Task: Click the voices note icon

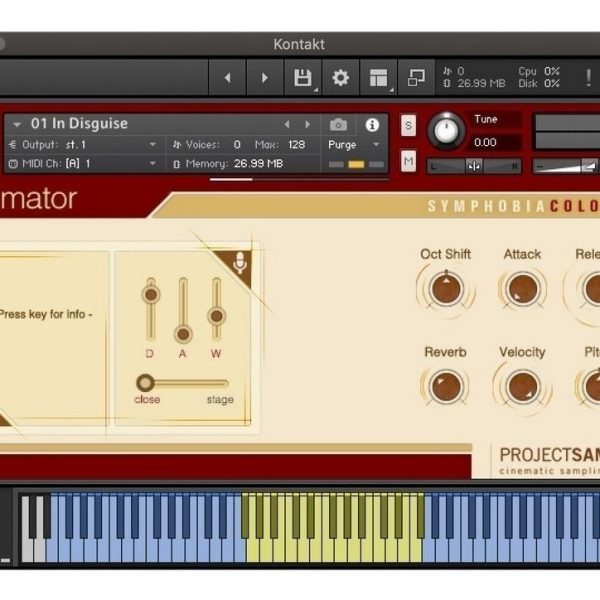Action: pos(176,145)
